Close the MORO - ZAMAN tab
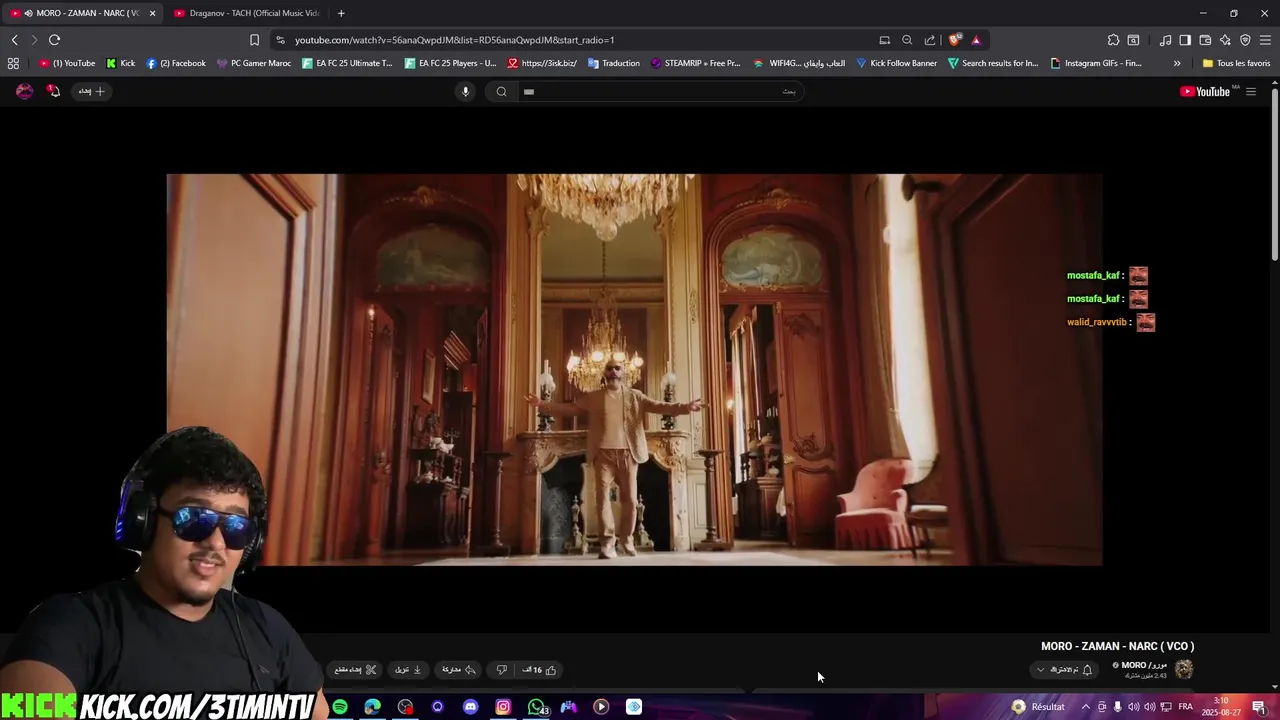The image size is (1280, 720). click(153, 13)
